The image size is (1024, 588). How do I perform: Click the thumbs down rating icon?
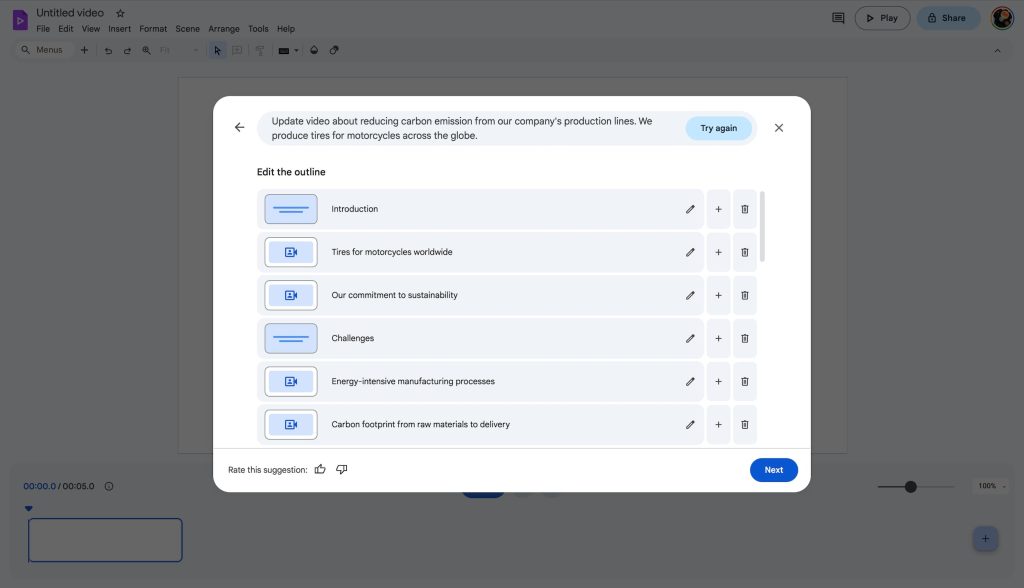342,469
